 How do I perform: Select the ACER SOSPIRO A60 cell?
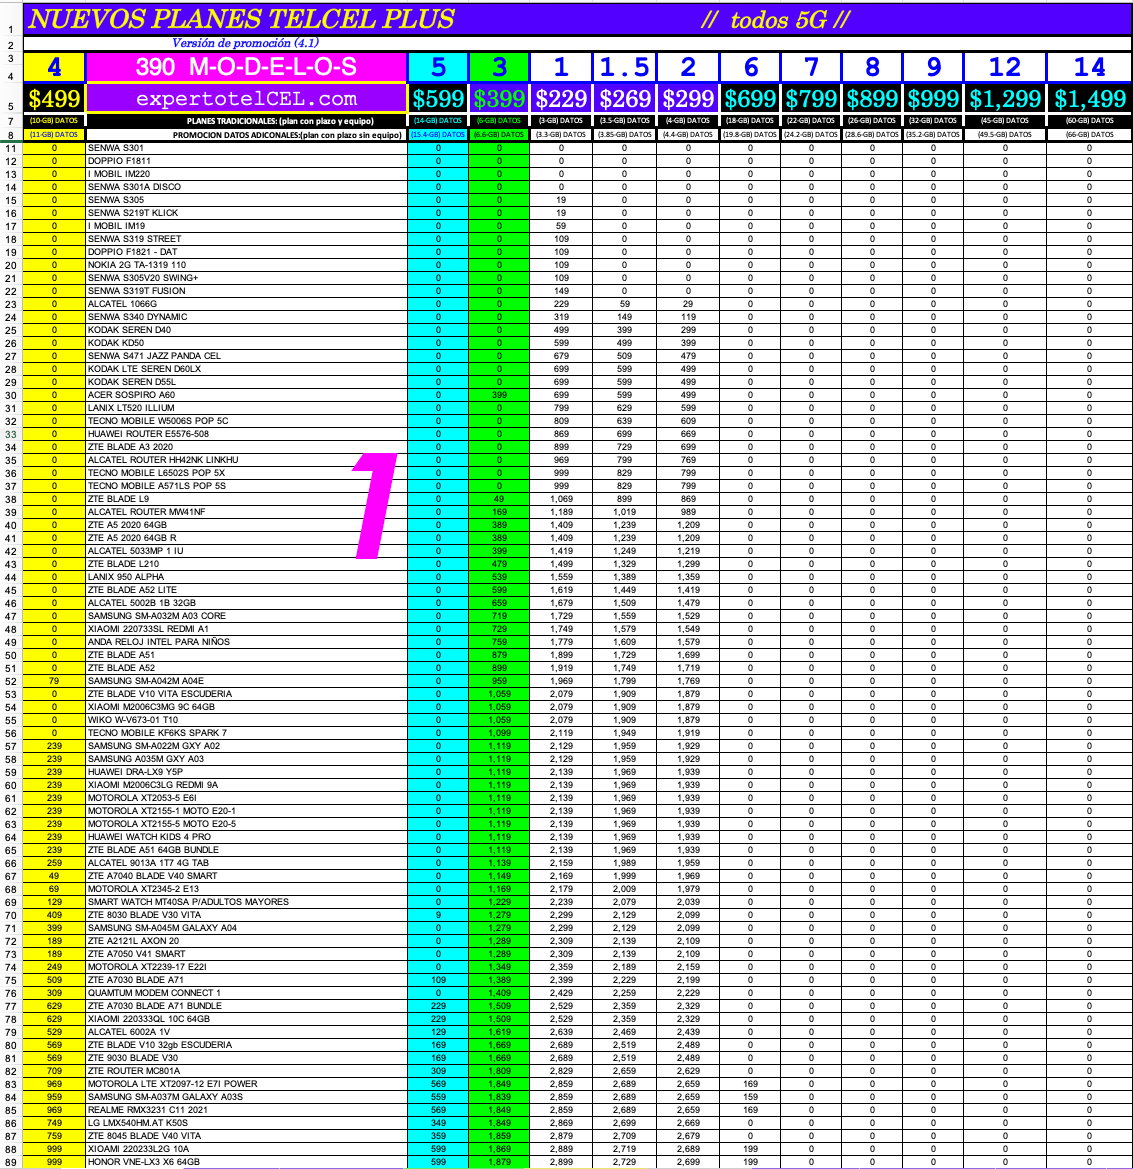tap(246, 395)
